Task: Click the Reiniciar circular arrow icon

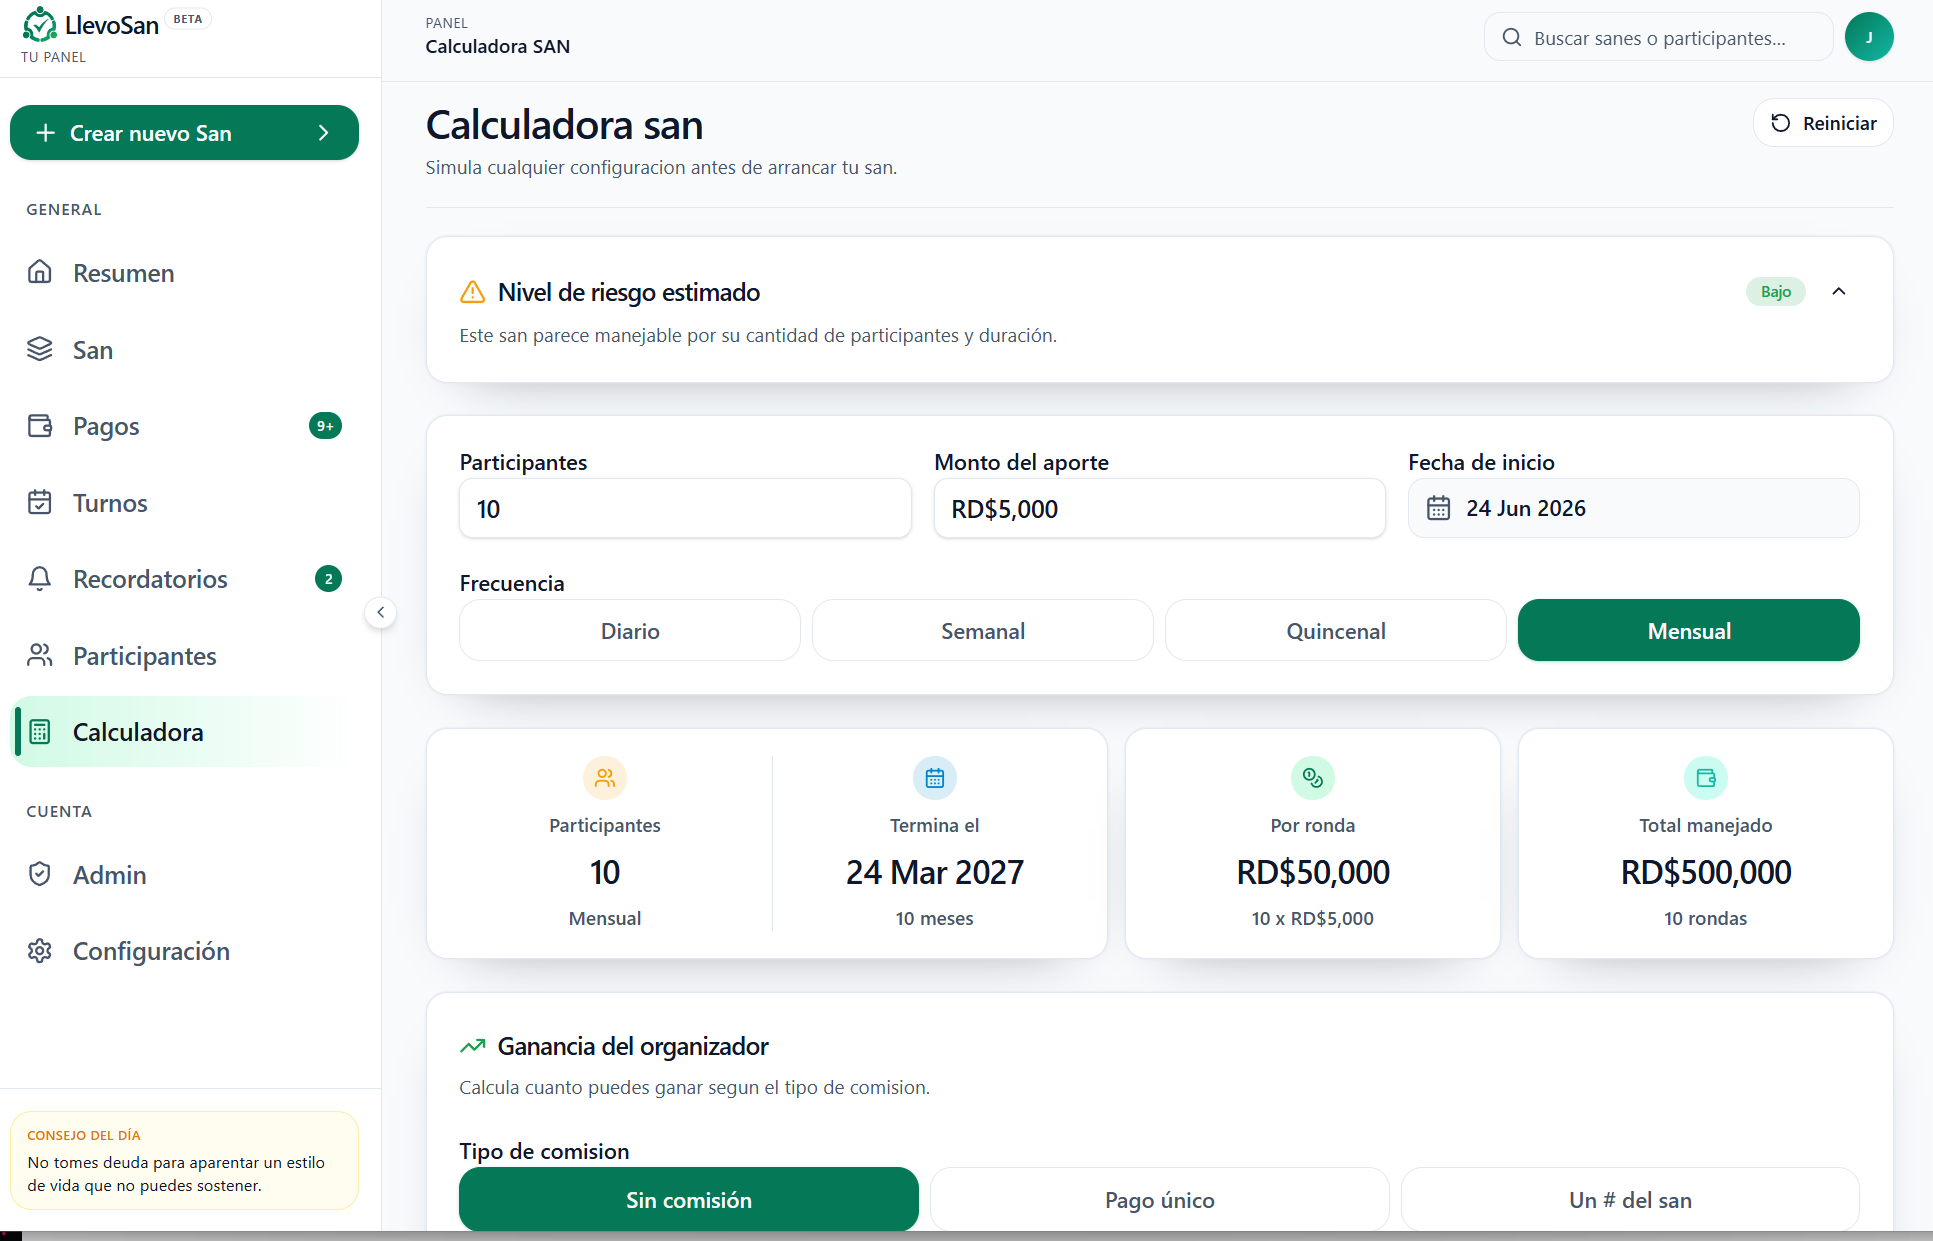Action: [x=1781, y=123]
